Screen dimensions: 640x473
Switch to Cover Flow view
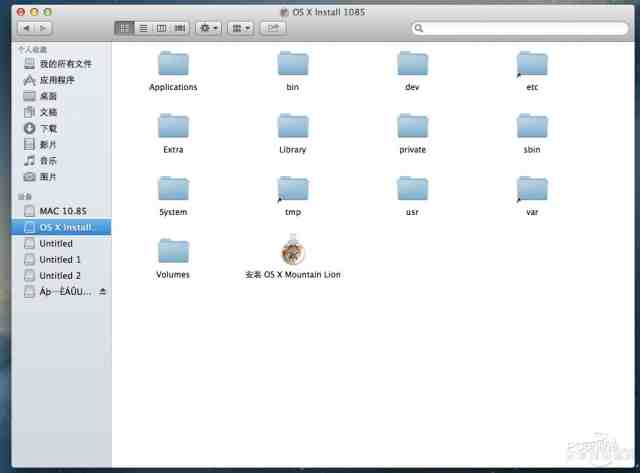click(x=180, y=28)
